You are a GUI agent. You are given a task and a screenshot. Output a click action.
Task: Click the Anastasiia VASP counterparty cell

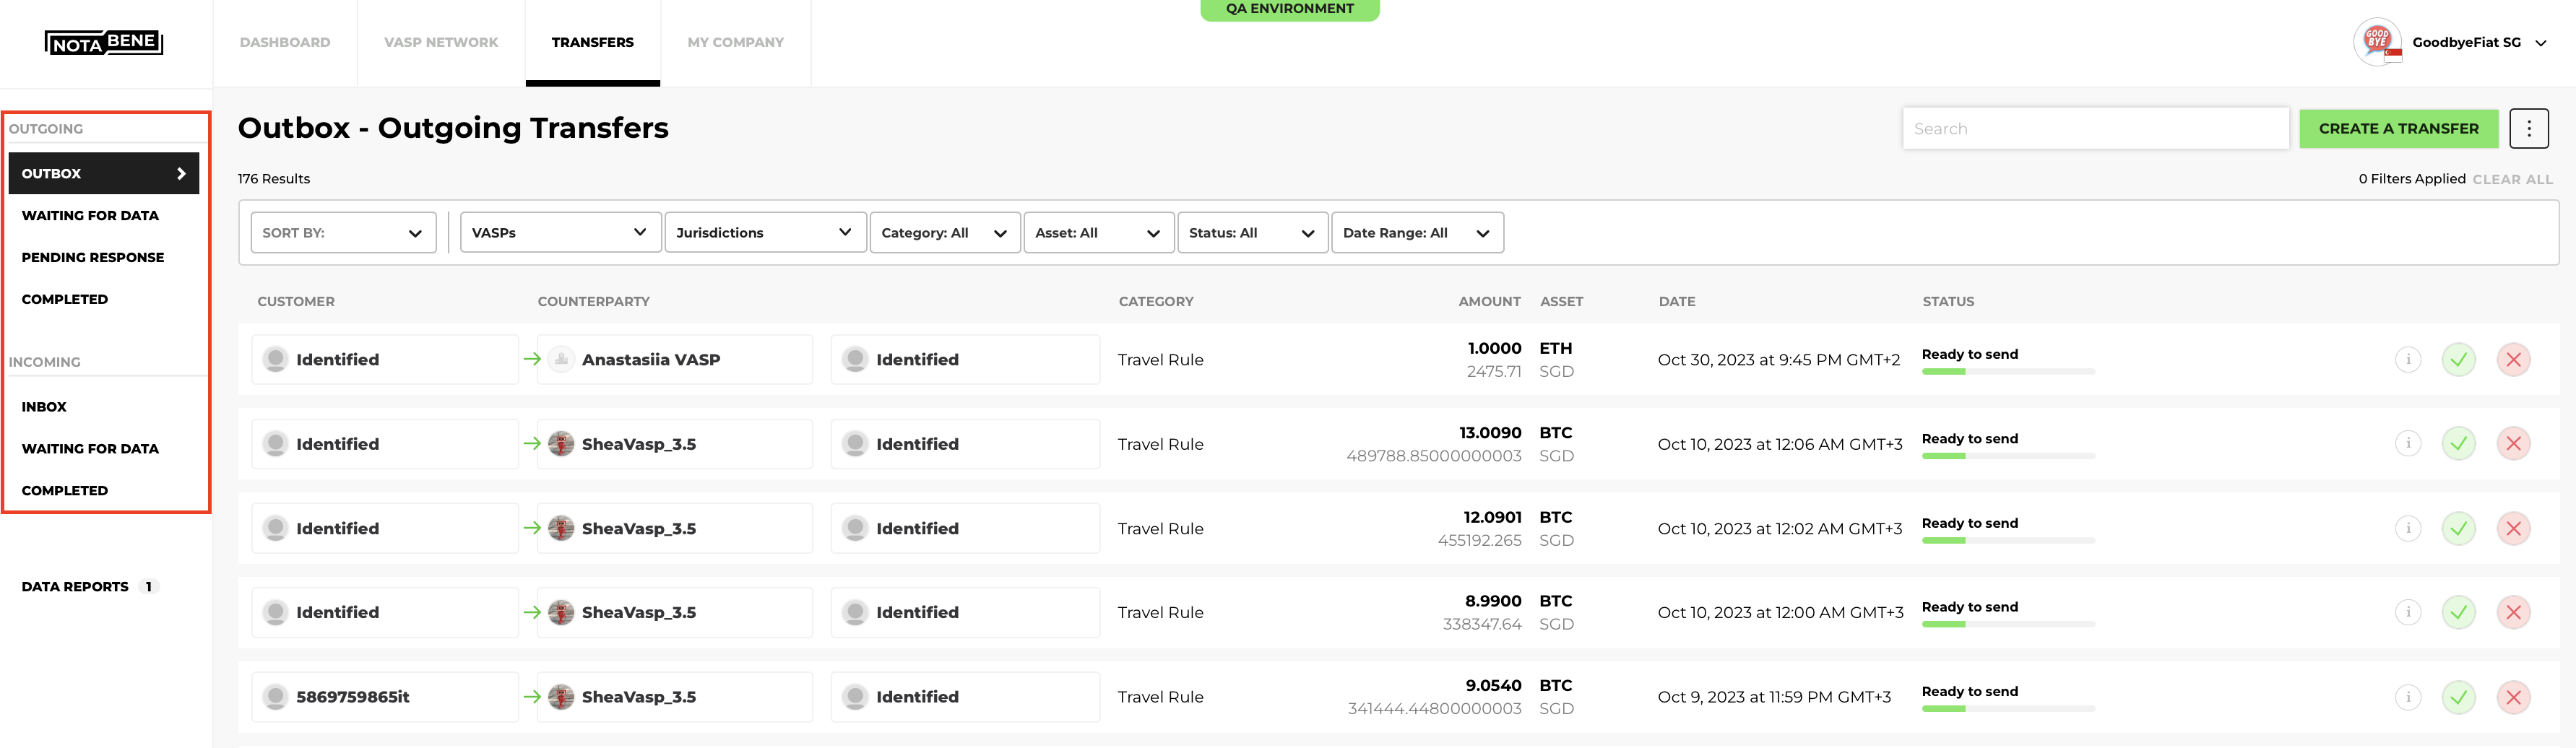click(x=675, y=359)
